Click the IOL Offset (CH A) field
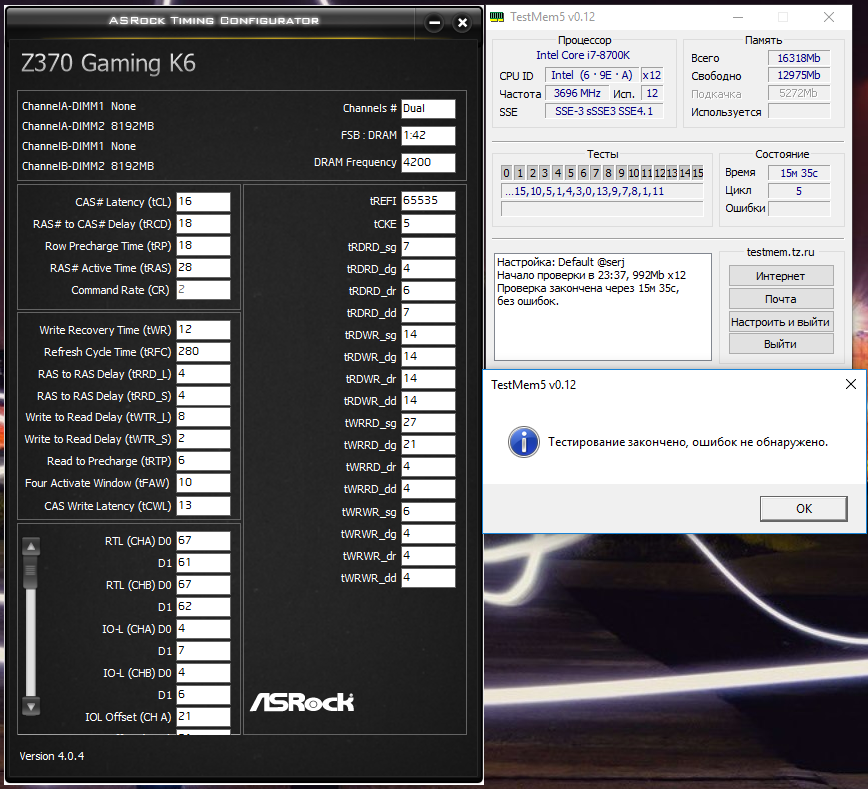 coord(203,717)
